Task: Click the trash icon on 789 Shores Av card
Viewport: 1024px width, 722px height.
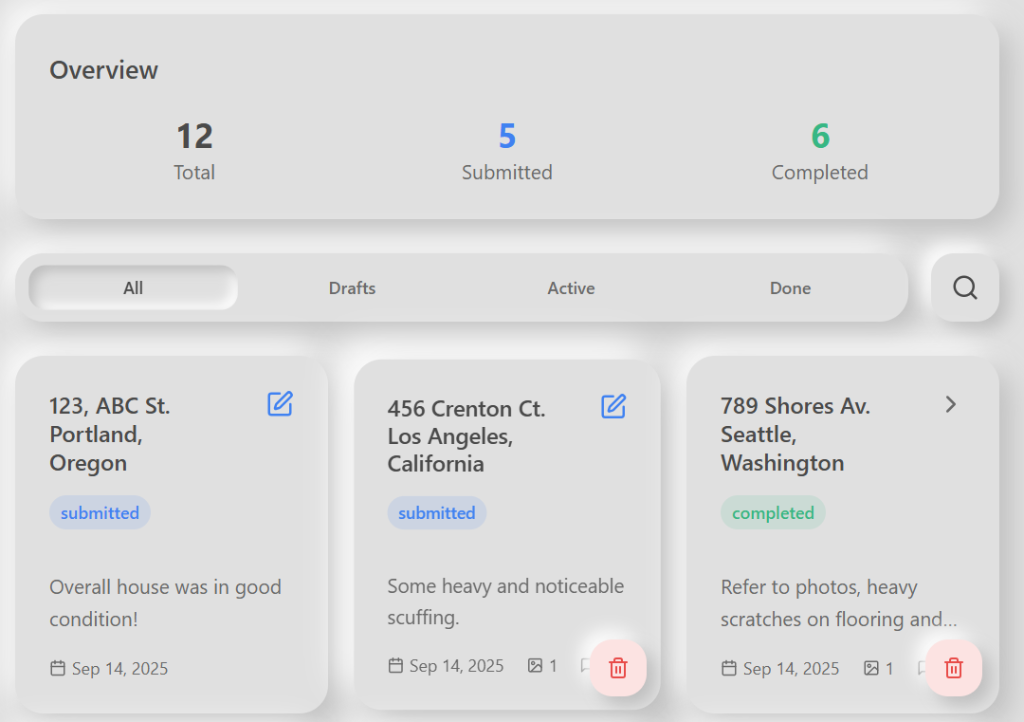Action: click(952, 667)
